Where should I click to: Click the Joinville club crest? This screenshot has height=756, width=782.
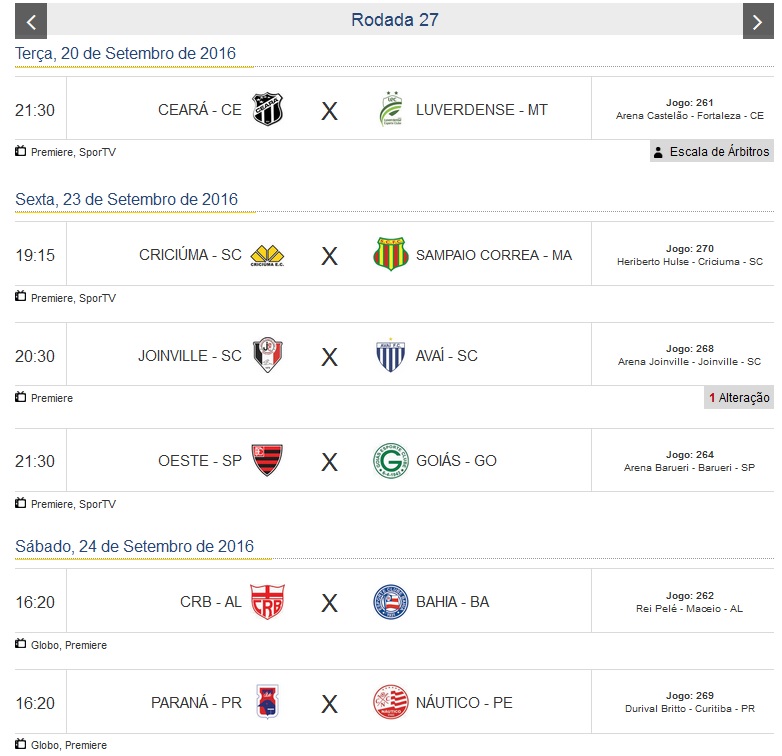click(267, 355)
